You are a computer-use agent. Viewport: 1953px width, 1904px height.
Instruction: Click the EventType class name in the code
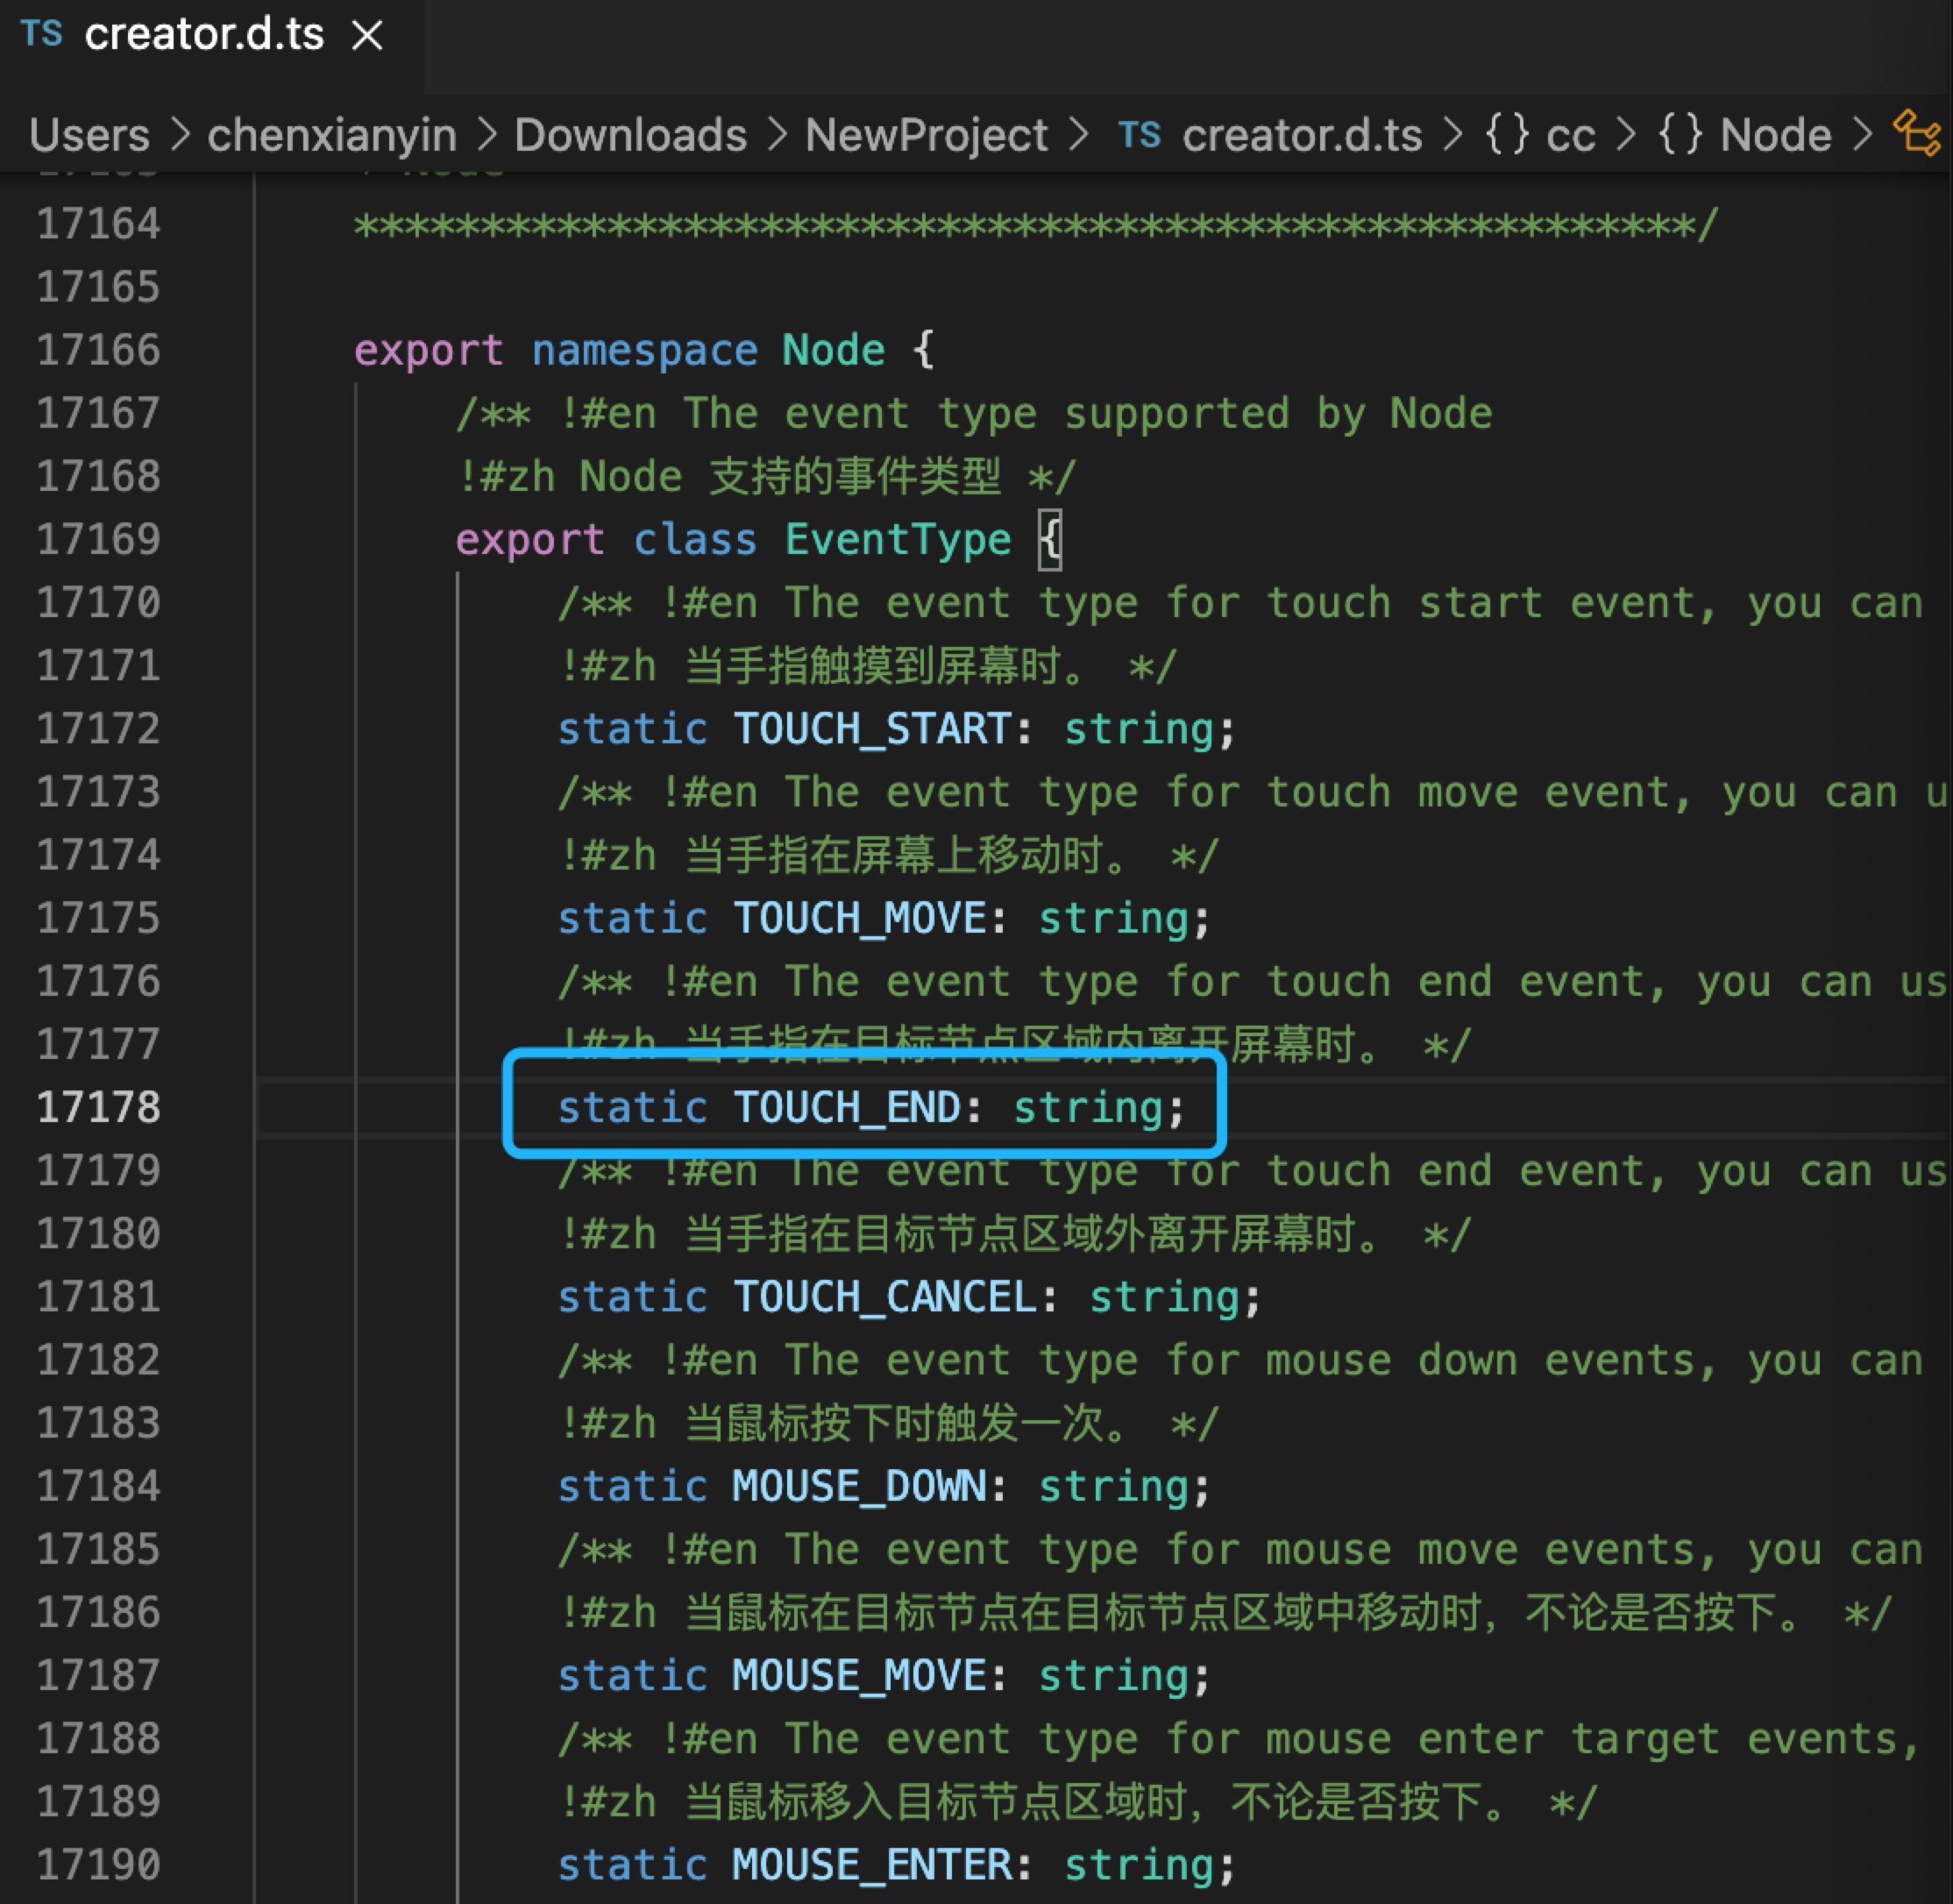[x=898, y=540]
